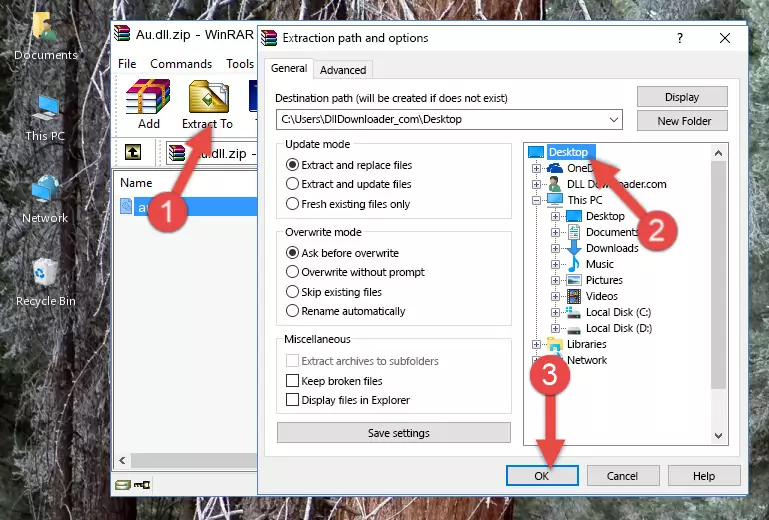Open the Commands menu in WinRAR
Viewport: 769px width, 520px height.
point(181,64)
